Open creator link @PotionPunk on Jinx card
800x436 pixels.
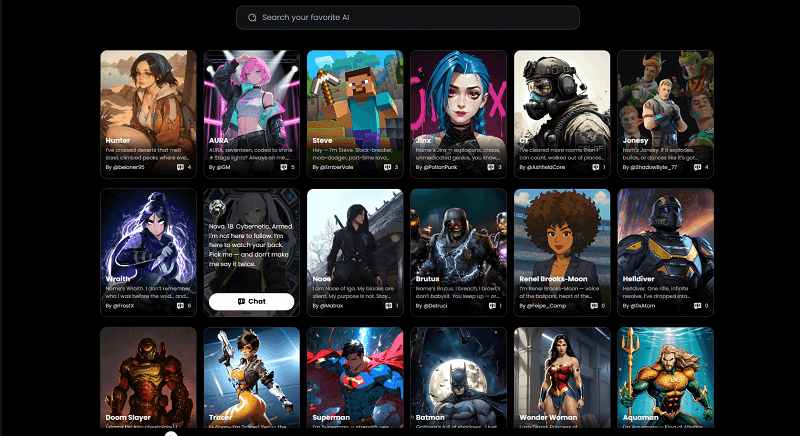tap(437, 167)
